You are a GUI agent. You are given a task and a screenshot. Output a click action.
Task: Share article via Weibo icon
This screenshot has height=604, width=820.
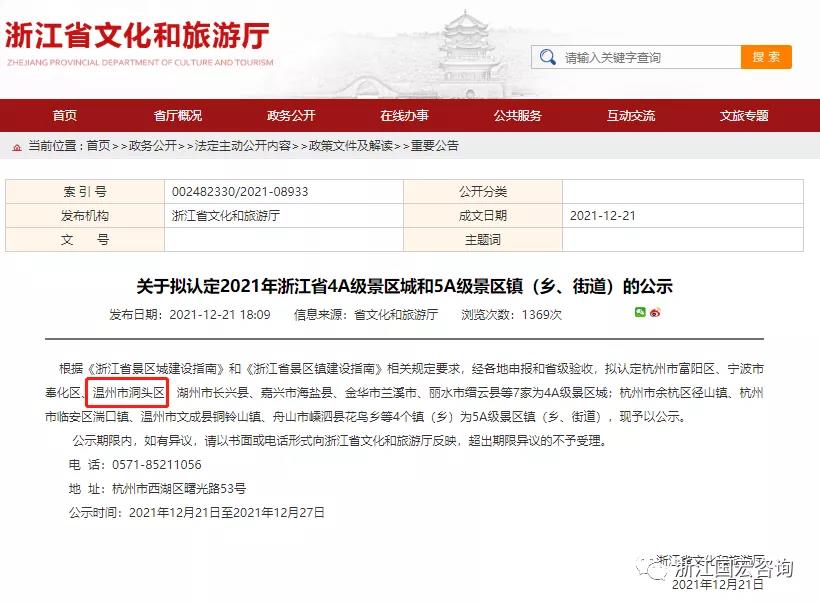pos(655,313)
